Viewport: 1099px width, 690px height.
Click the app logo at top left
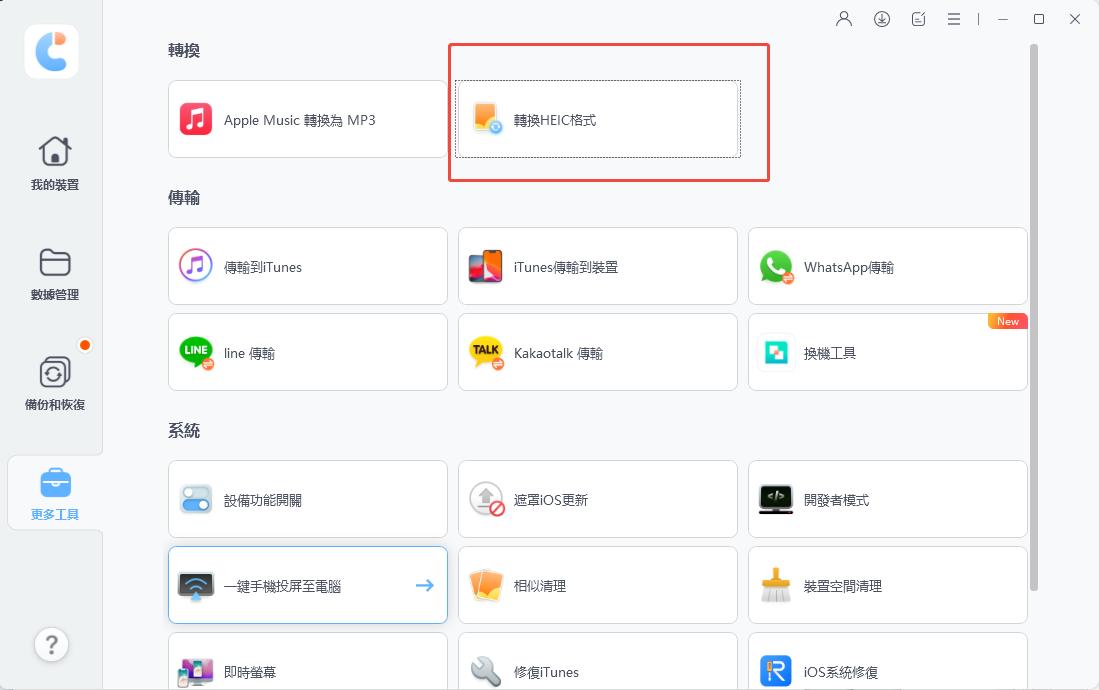pyautogui.click(x=51, y=51)
